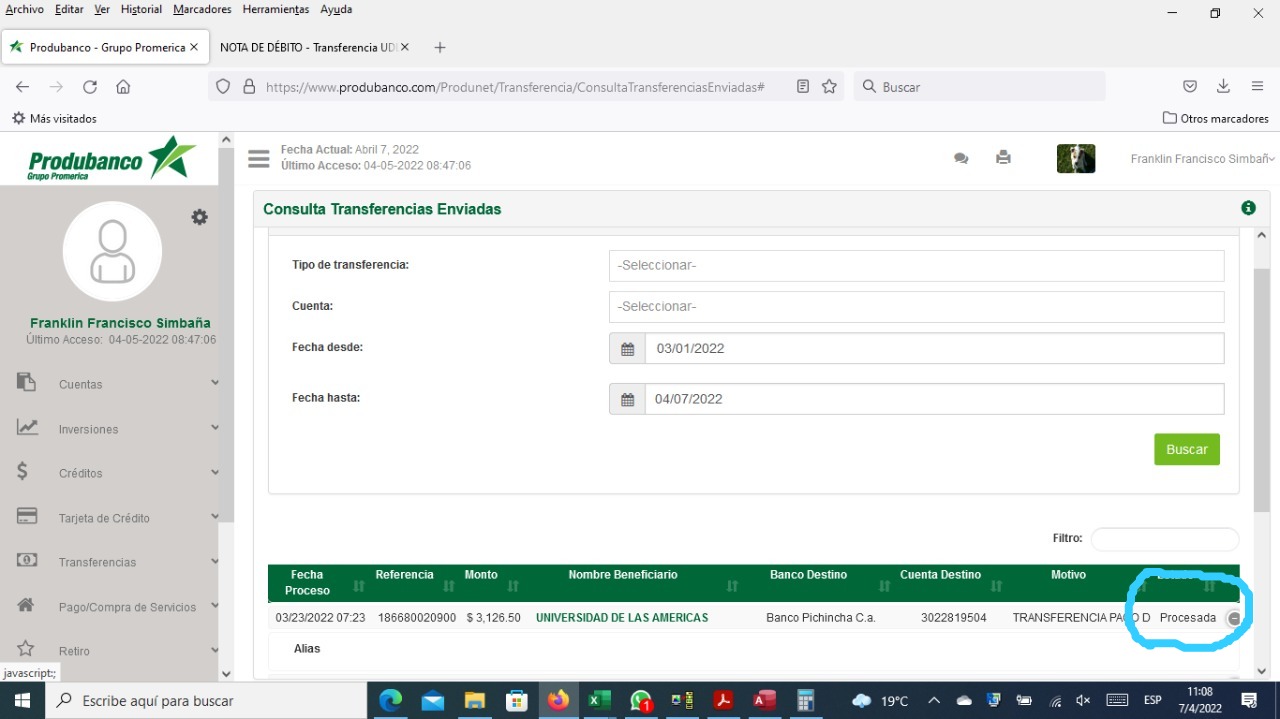Open Tipo de transferencia dropdown

point(916,266)
